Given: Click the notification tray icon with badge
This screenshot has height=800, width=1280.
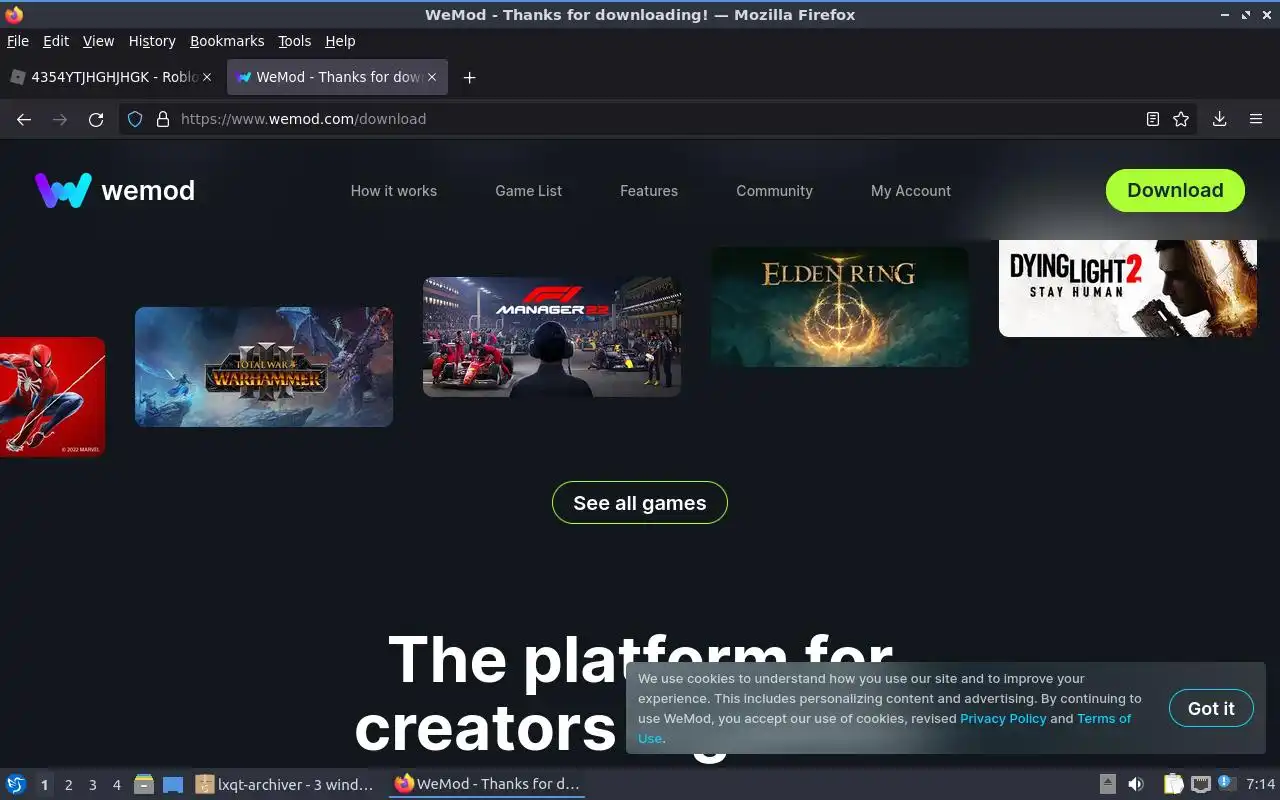Looking at the screenshot, I should point(1227,783).
